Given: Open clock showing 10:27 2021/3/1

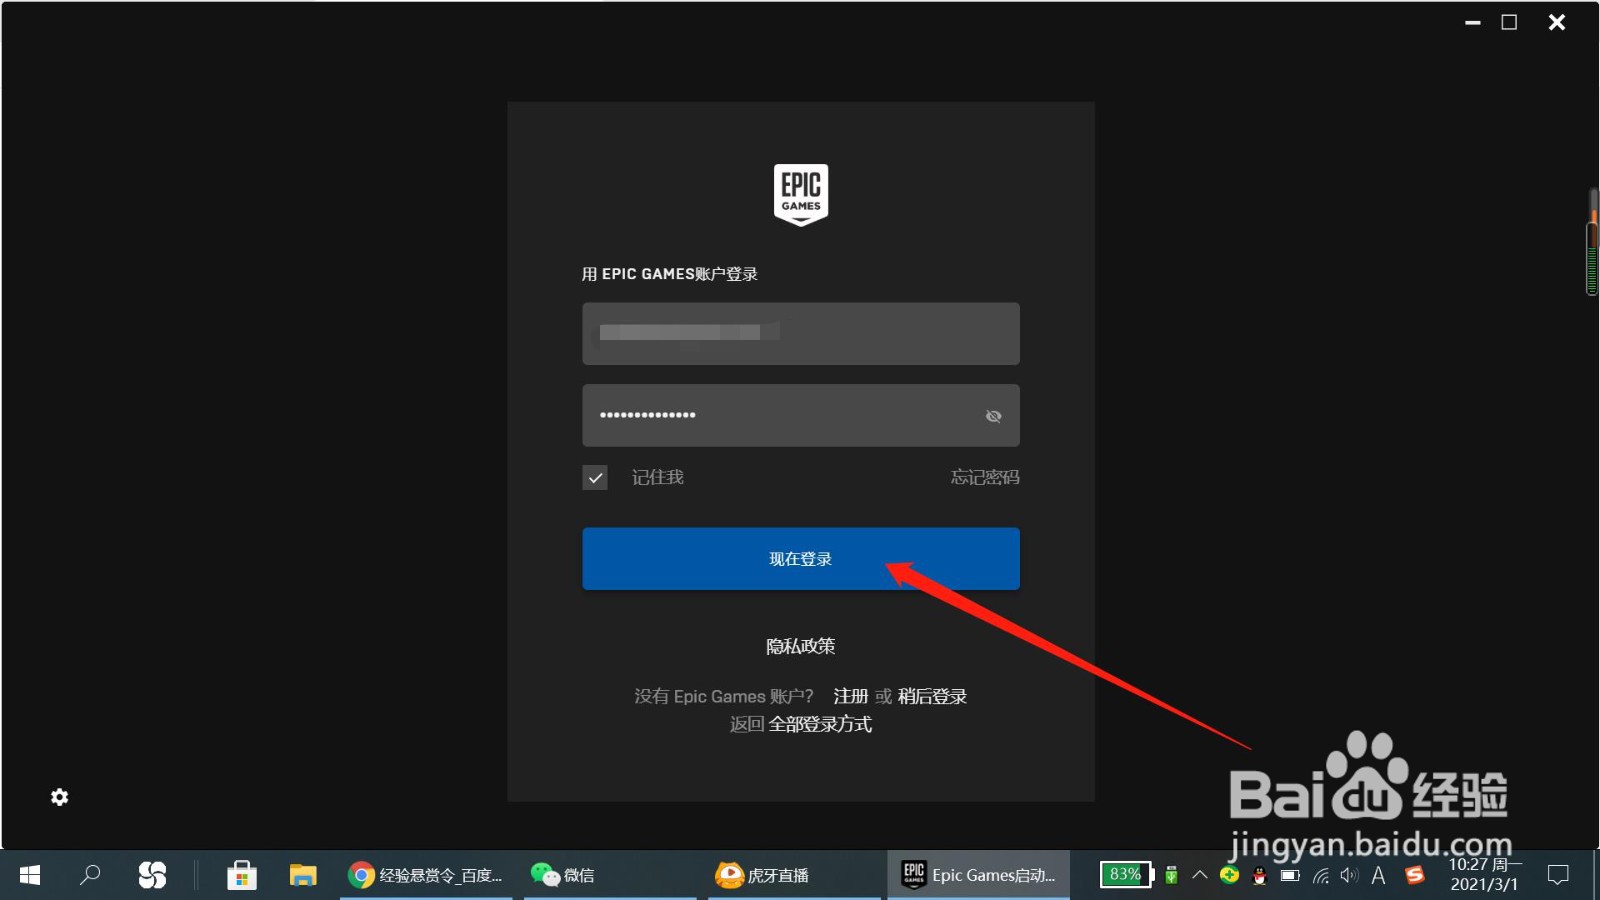Looking at the screenshot, I should pos(1485,875).
